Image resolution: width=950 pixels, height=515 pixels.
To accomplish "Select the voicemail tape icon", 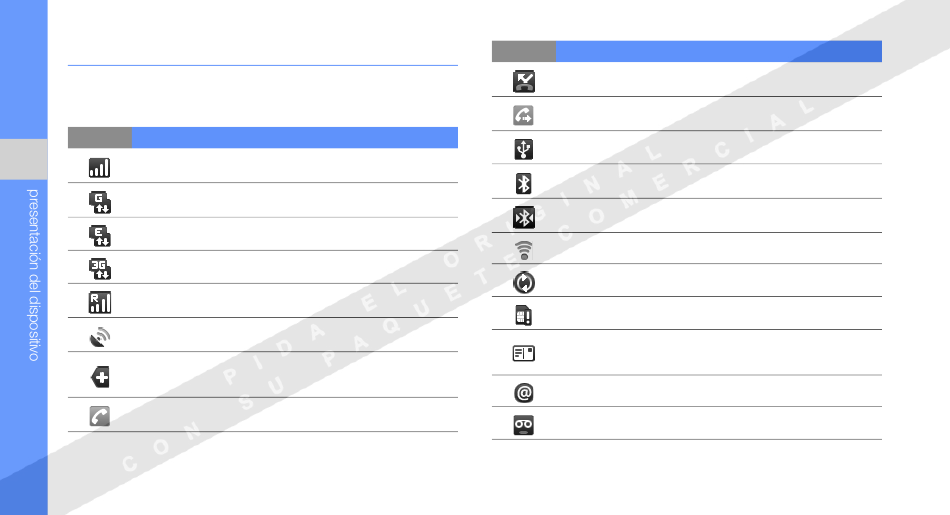I will point(523,425).
